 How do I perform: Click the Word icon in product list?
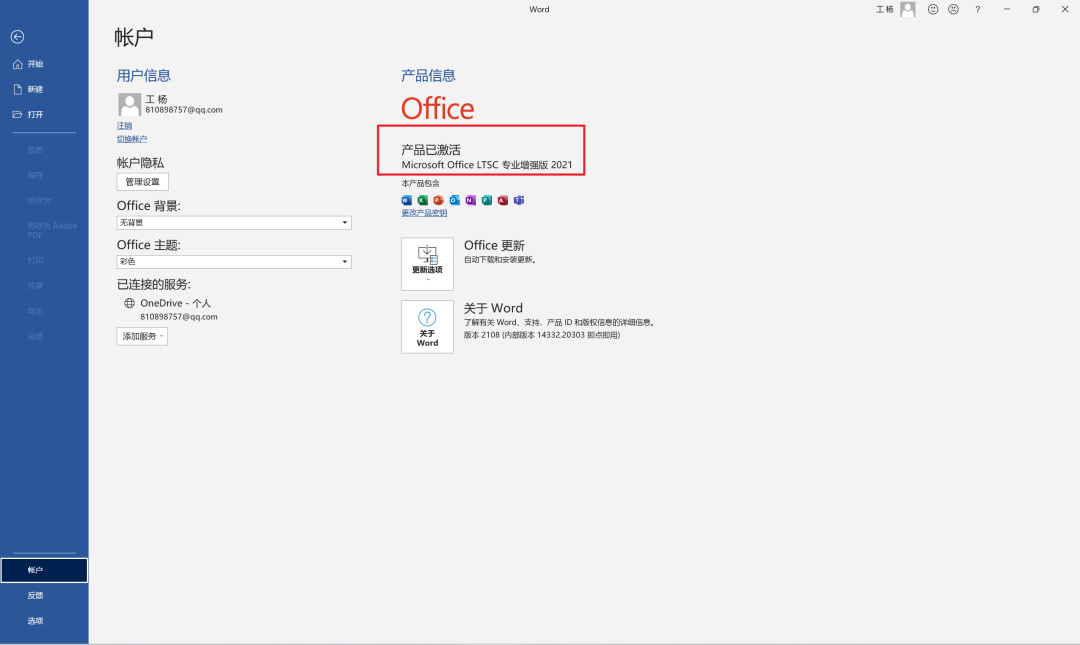(406, 200)
